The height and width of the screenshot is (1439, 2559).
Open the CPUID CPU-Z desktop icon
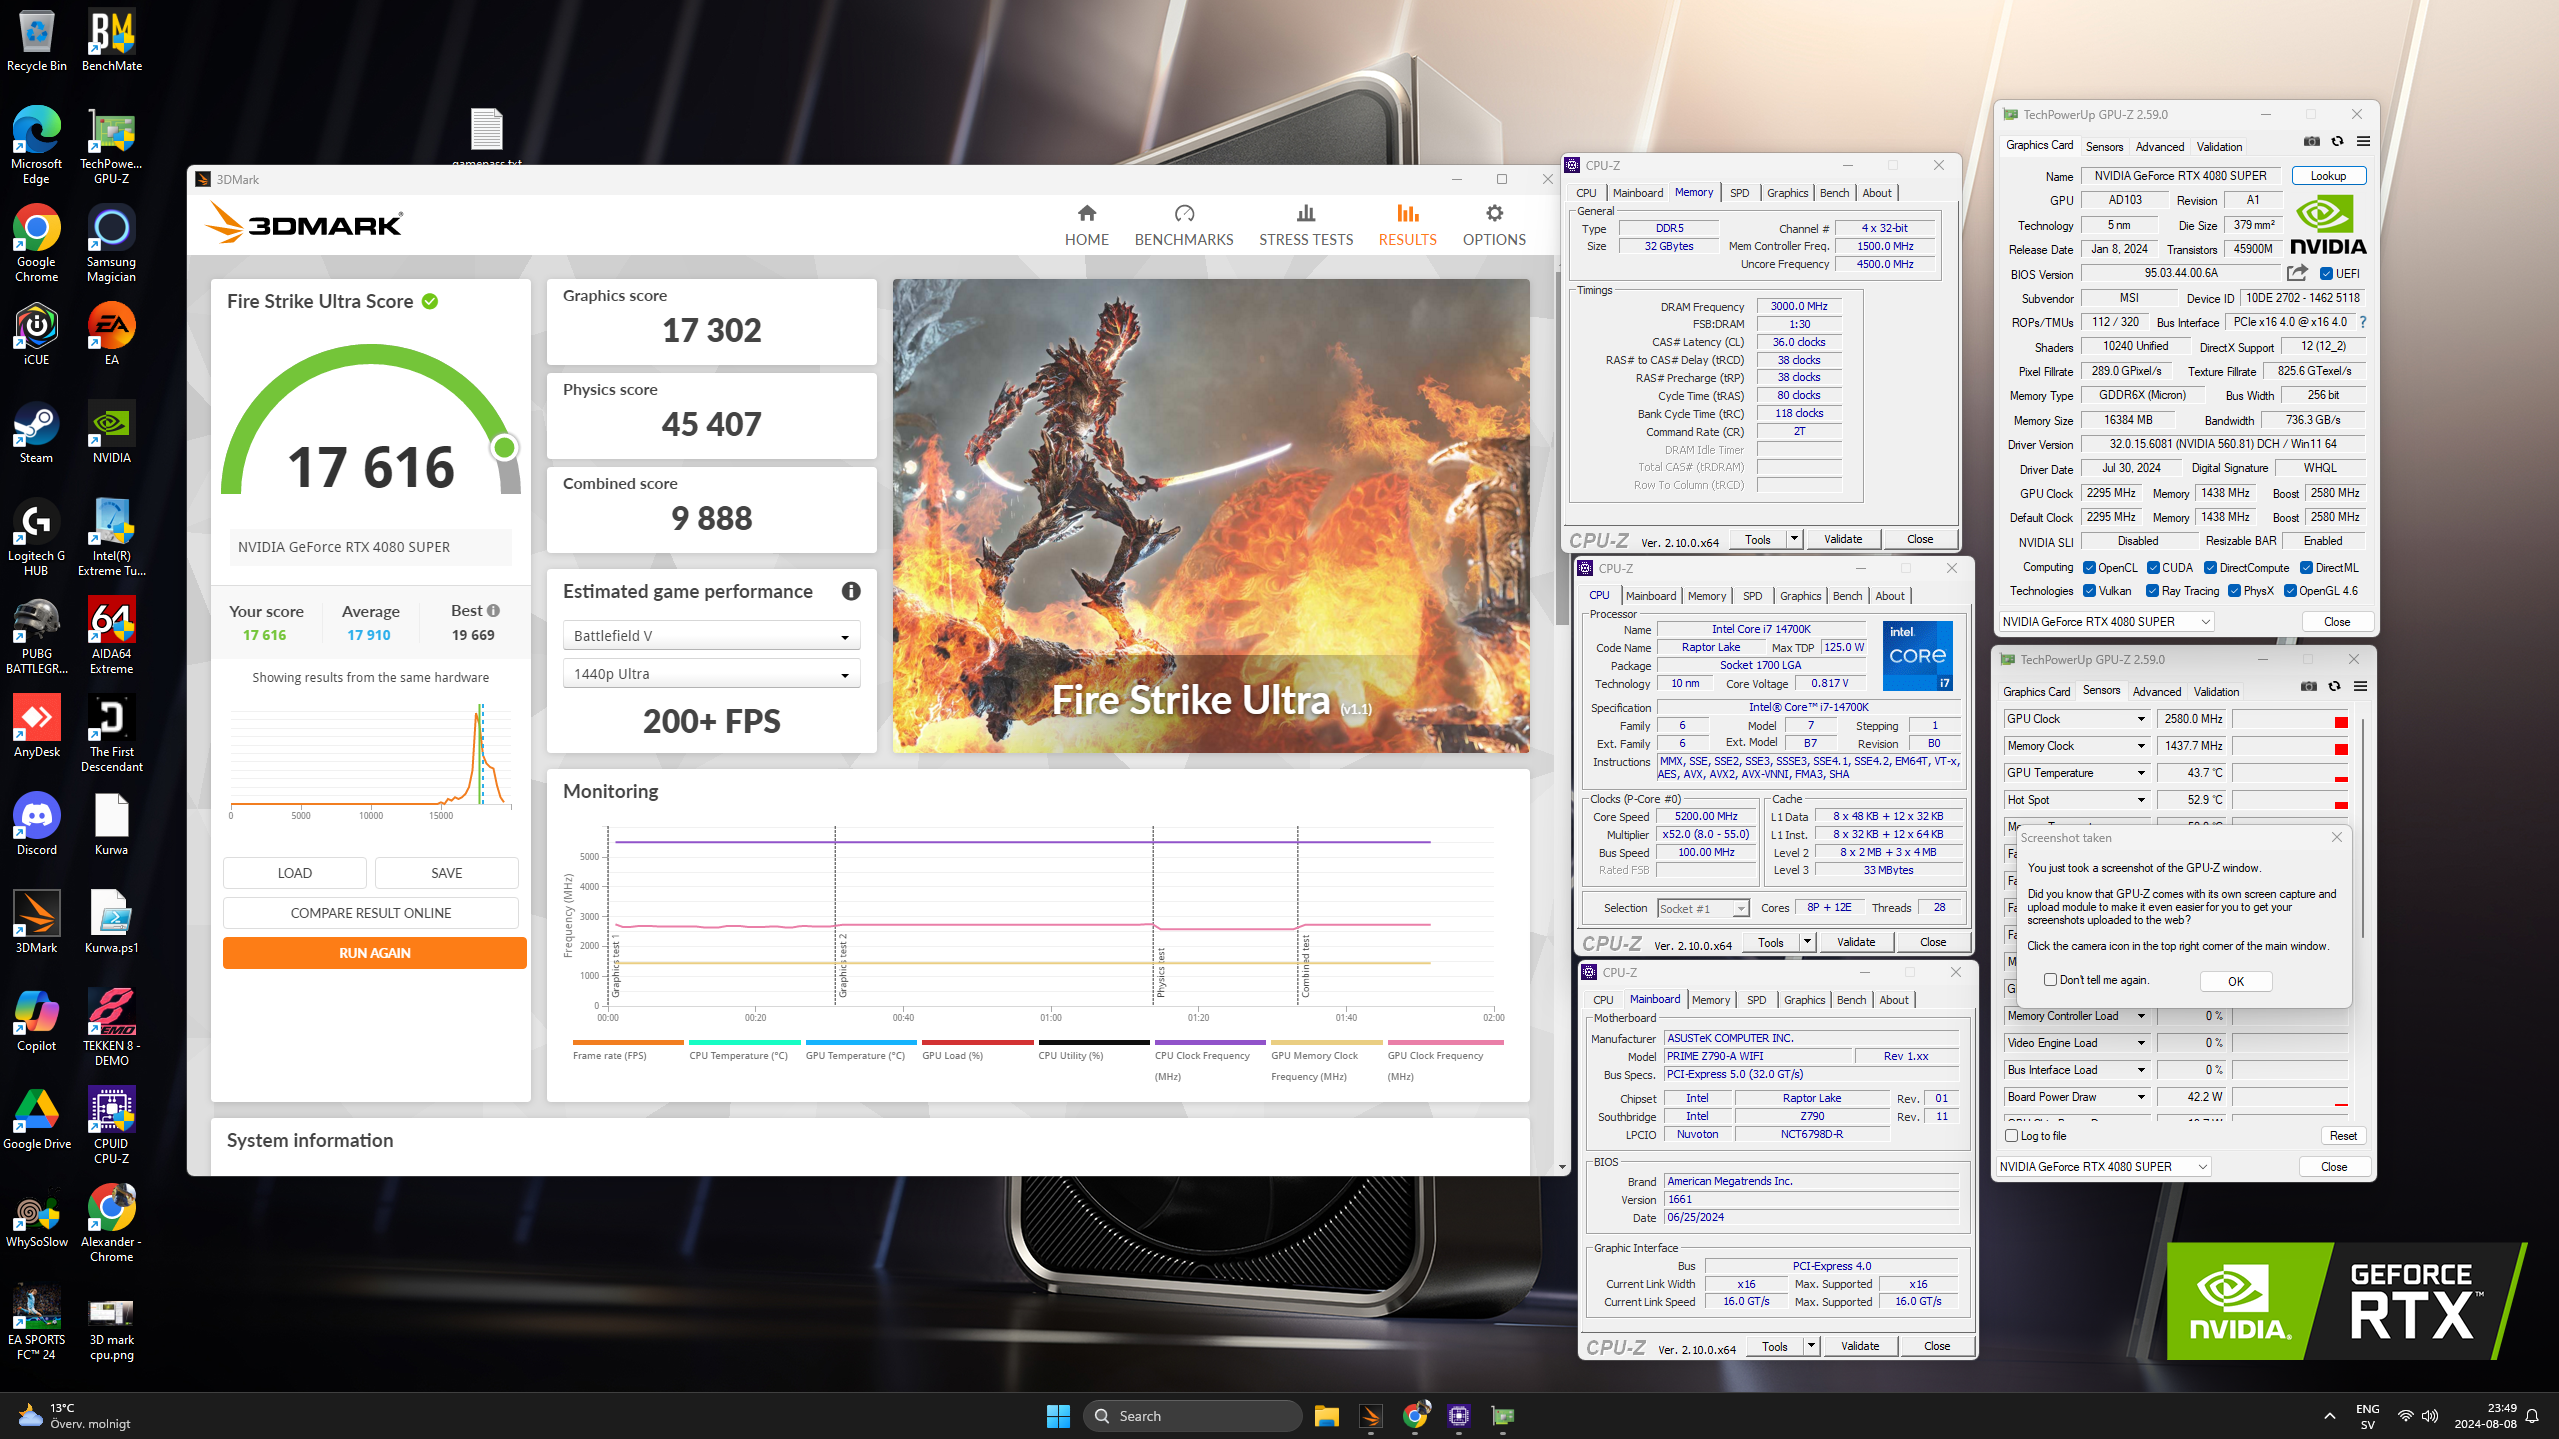(x=111, y=1126)
